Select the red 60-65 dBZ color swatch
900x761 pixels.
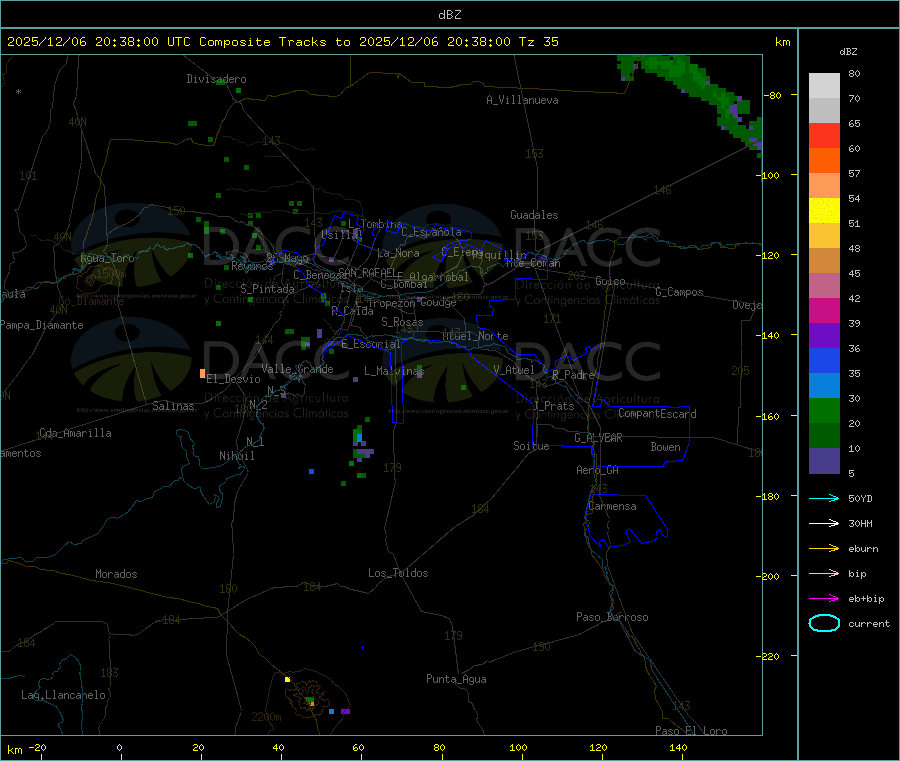coord(824,135)
